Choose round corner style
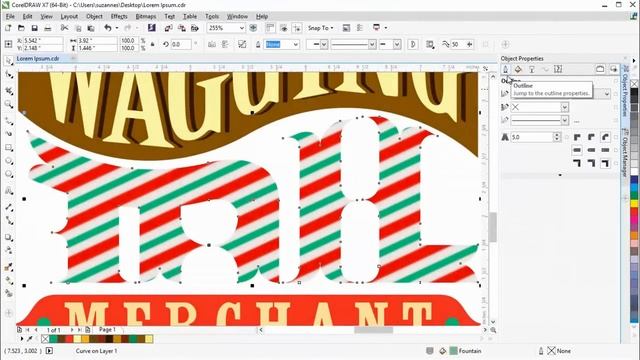 click(591, 137)
